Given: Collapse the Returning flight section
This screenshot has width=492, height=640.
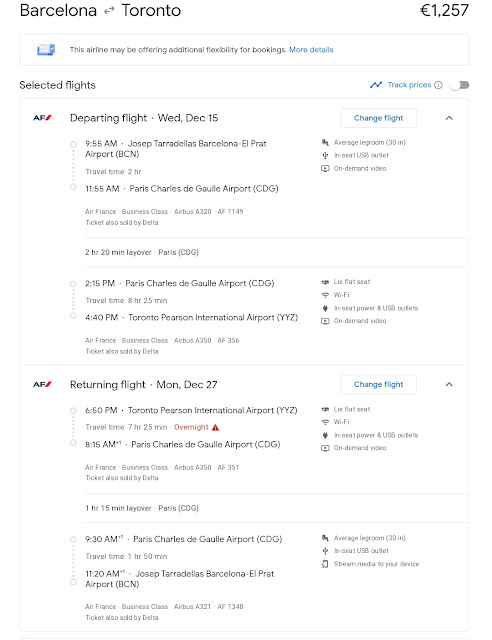Looking at the screenshot, I should tap(449, 384).
